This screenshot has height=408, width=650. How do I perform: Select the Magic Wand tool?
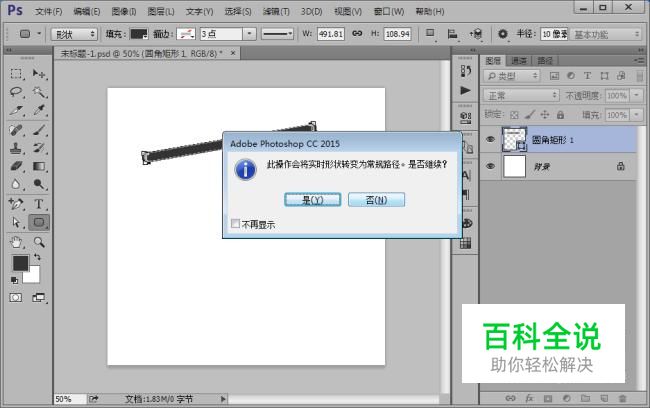(x=39, y=92)
